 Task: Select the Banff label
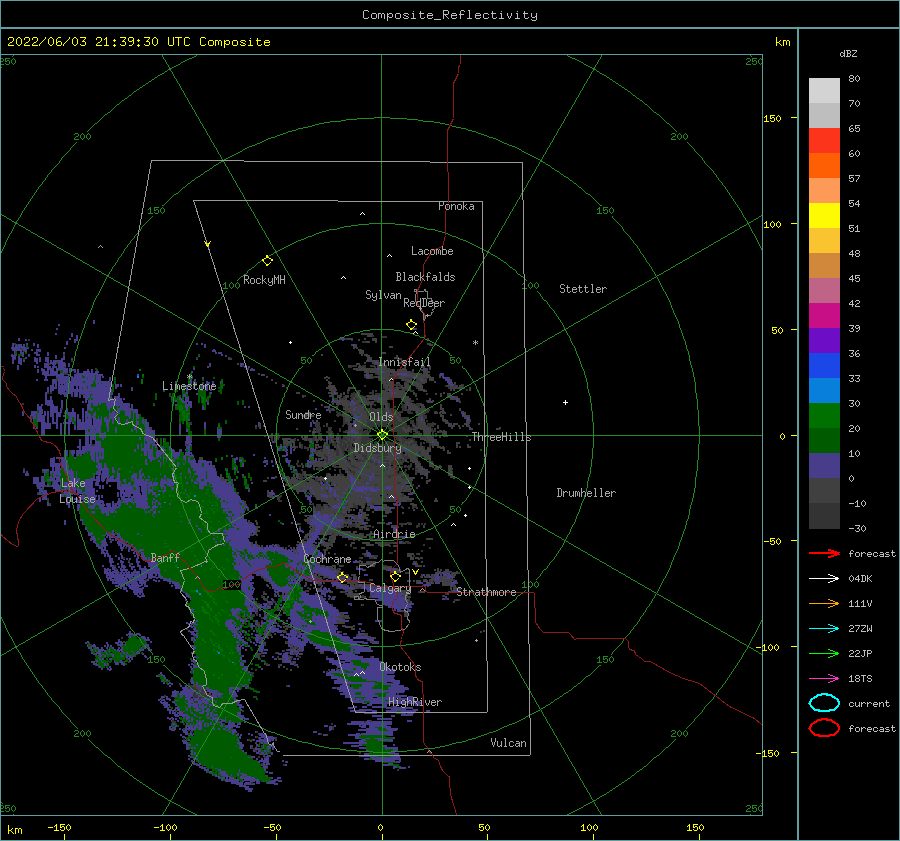point(165,557)
